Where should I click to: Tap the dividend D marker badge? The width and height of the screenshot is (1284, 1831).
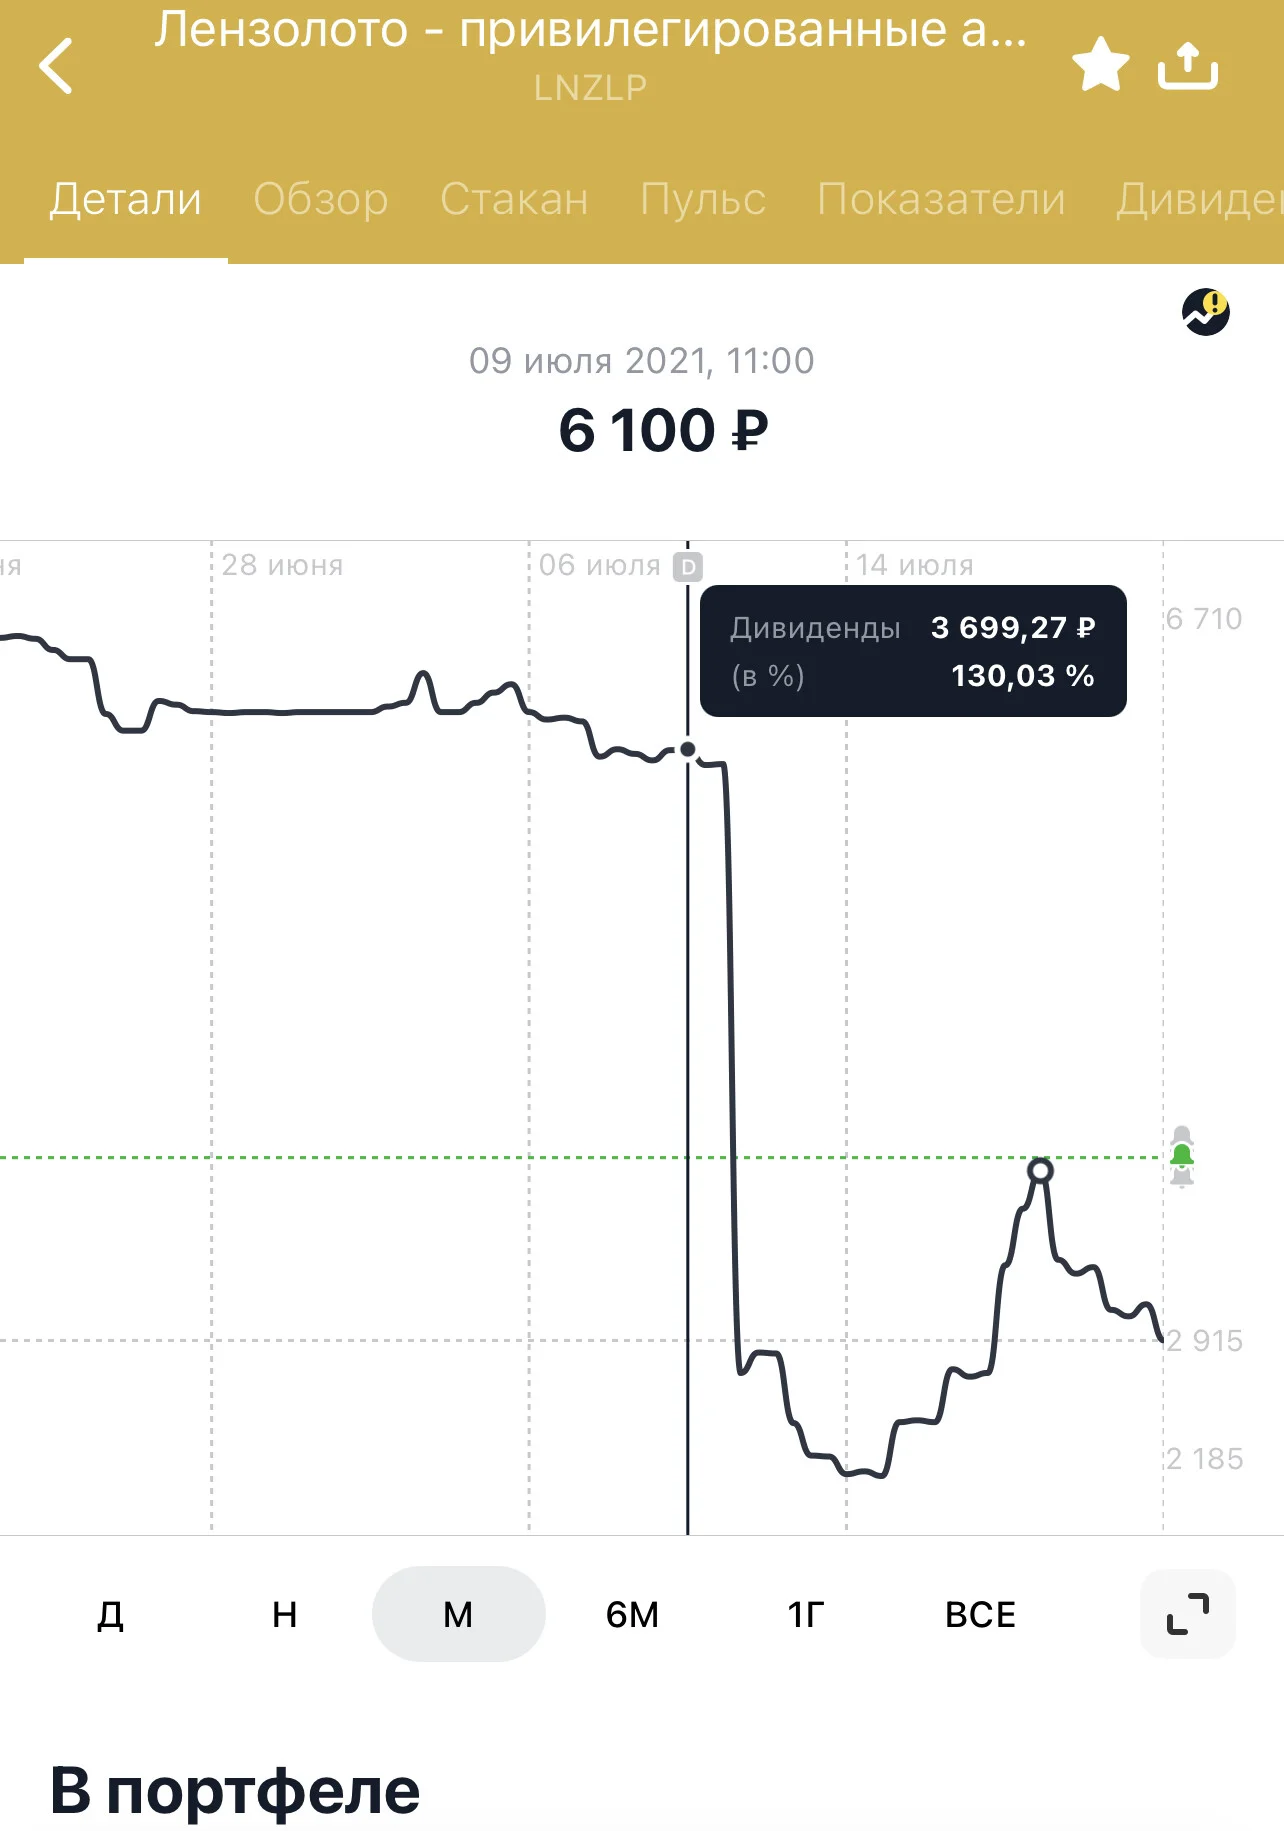click(x=688, y=567)
